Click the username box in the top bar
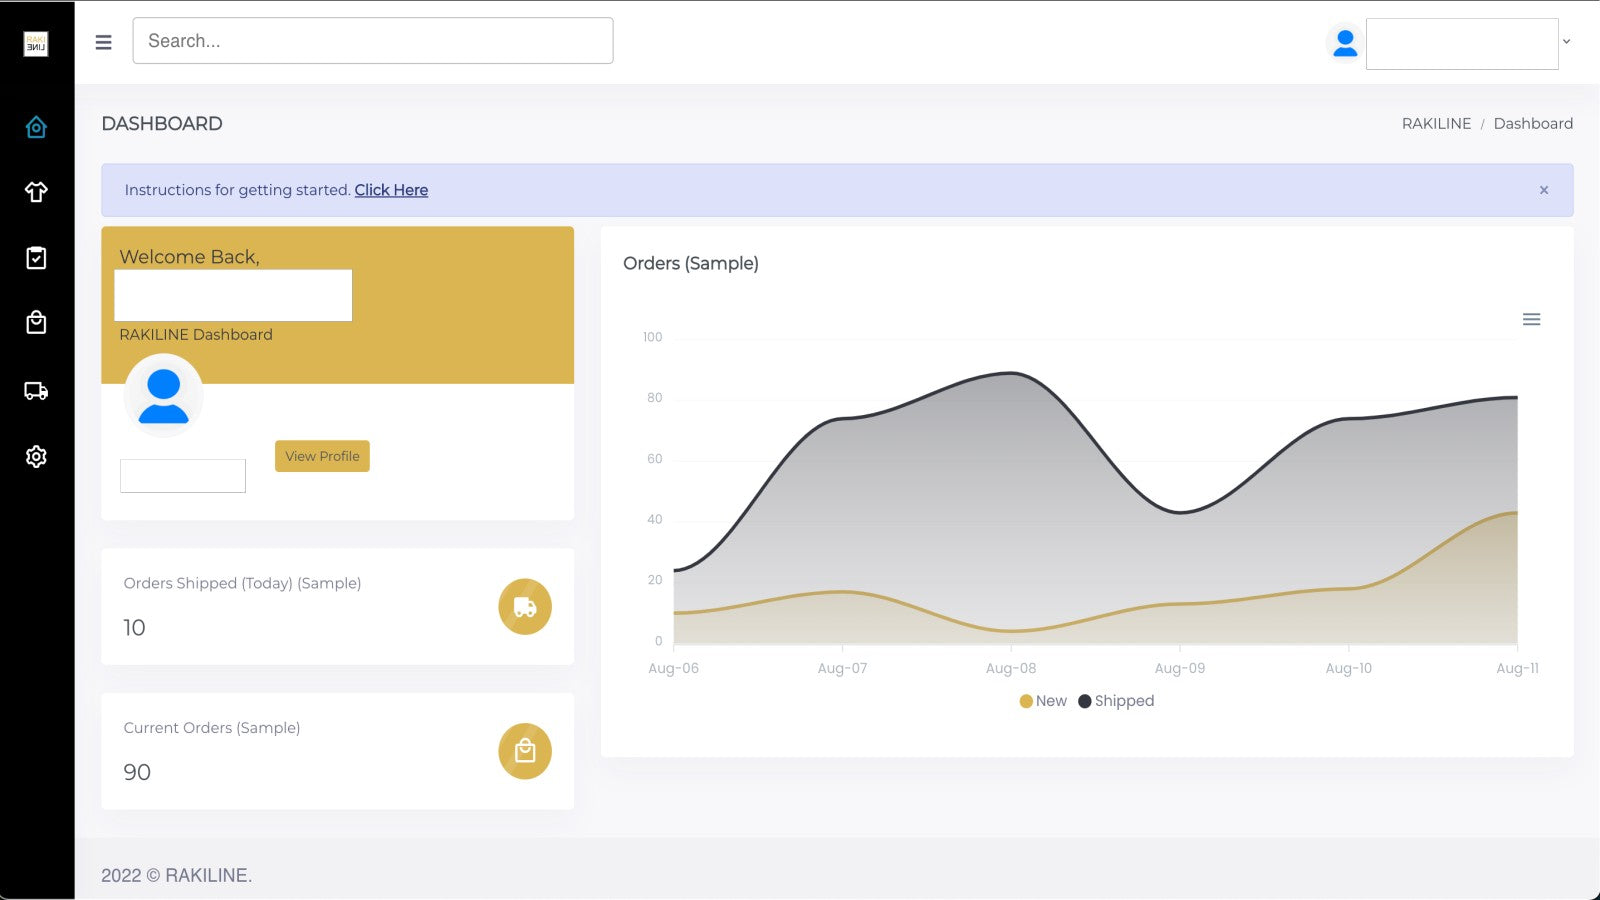 (x=1462, y=44)
